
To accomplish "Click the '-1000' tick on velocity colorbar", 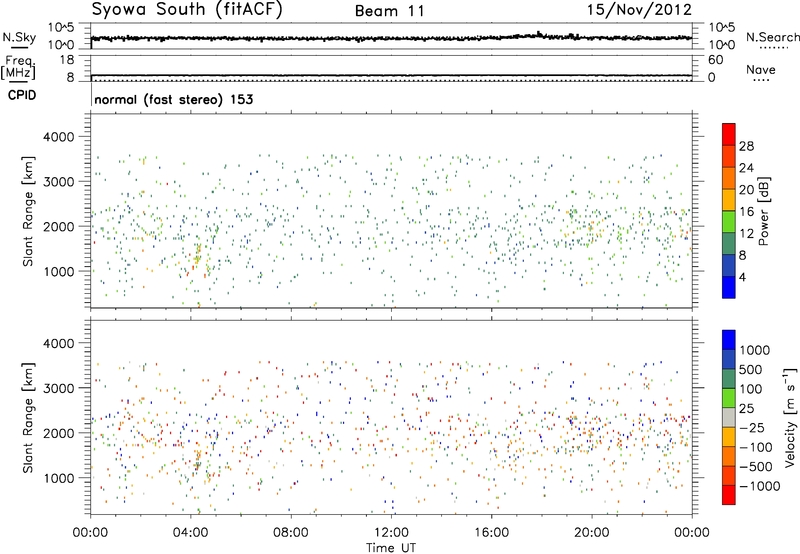I will pyautogui.click(x=760, y=486).
